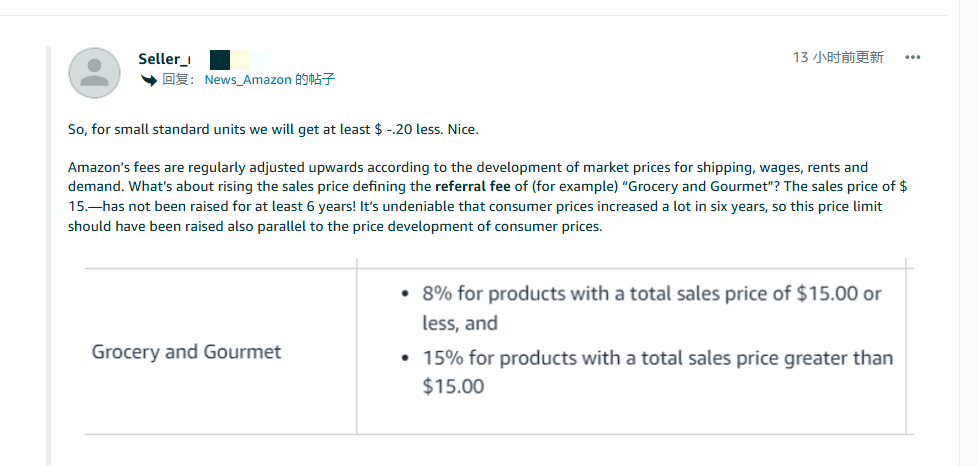Click the sentence ending with 'less. Nice.'
This screenshot has height=466, width=978.
[x=273, y=130]
